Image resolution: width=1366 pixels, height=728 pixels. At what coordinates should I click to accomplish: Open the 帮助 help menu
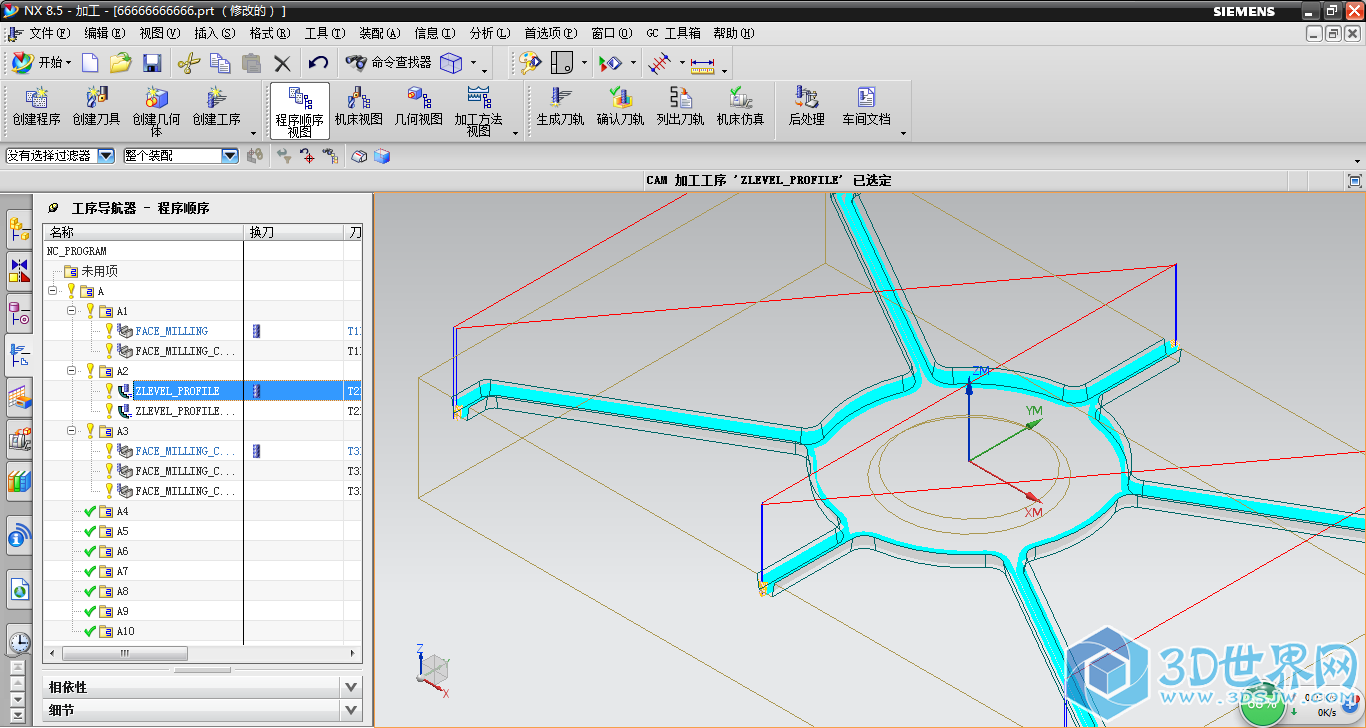click(733, 33)
